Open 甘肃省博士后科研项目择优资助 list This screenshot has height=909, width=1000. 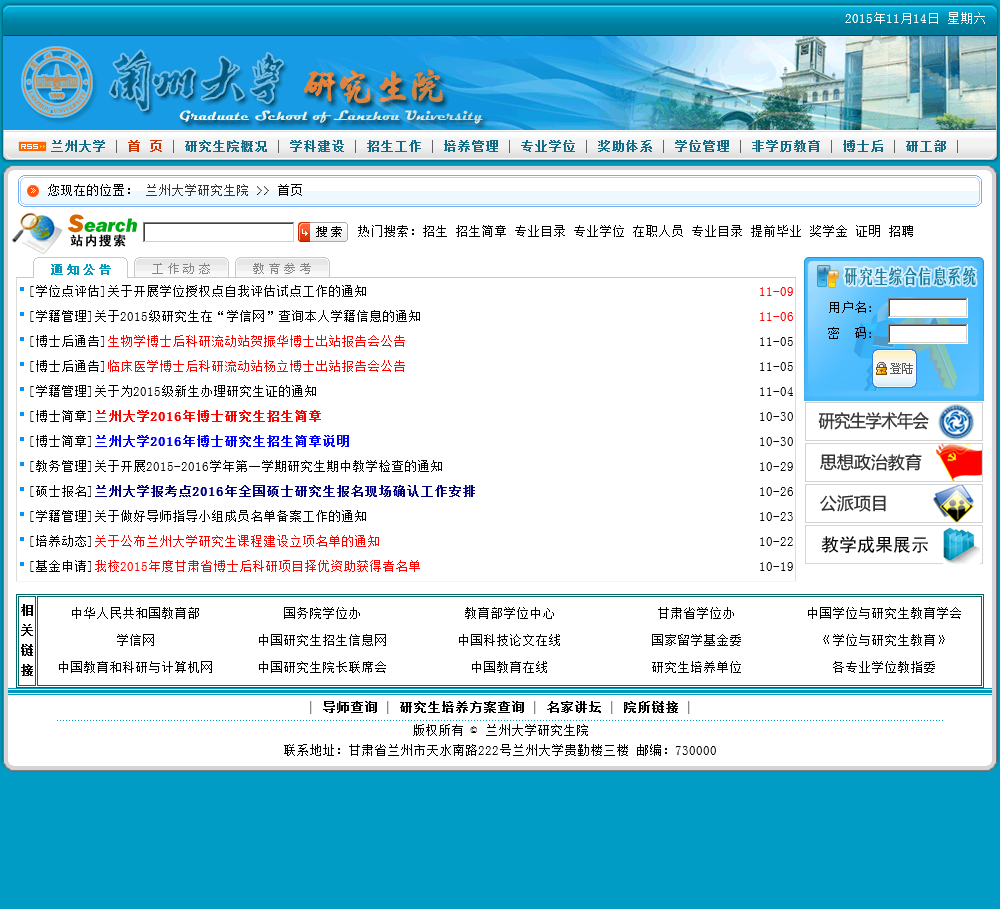257,566
